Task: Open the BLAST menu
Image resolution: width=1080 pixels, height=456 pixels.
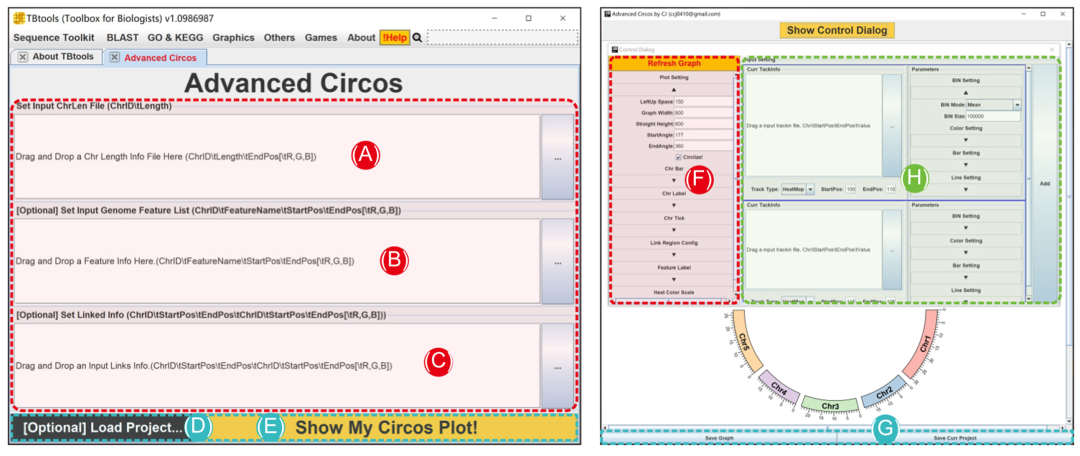Action: click(123, 38)
